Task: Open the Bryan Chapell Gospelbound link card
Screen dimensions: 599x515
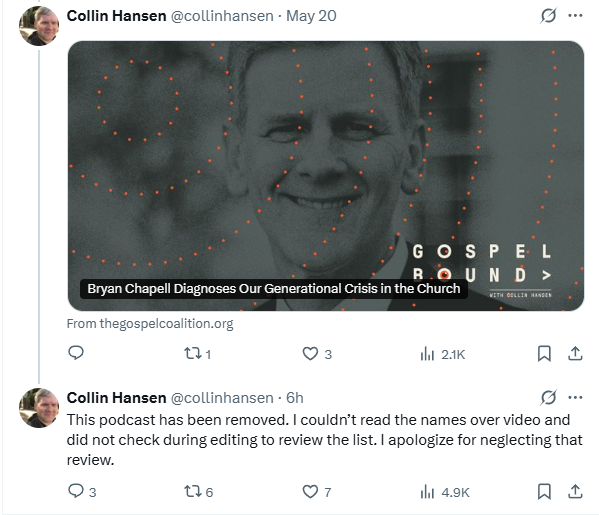Action: pyautogui.click(x=325, y=176)
